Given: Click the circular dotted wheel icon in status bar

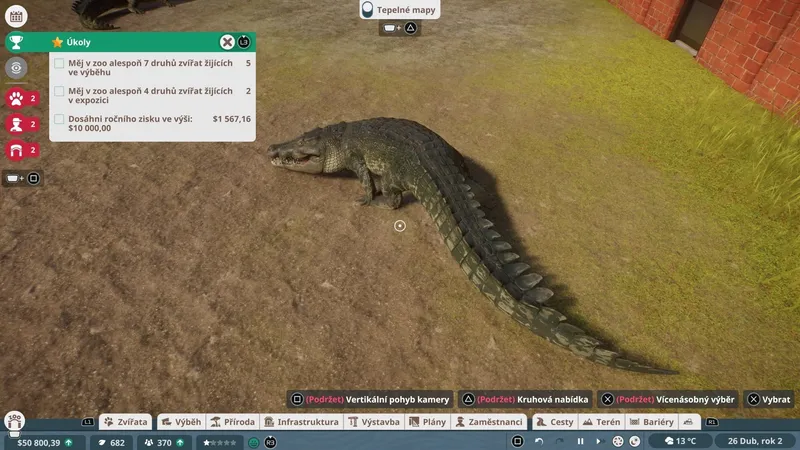Looking at the screenshot, I should pos(618,441).
